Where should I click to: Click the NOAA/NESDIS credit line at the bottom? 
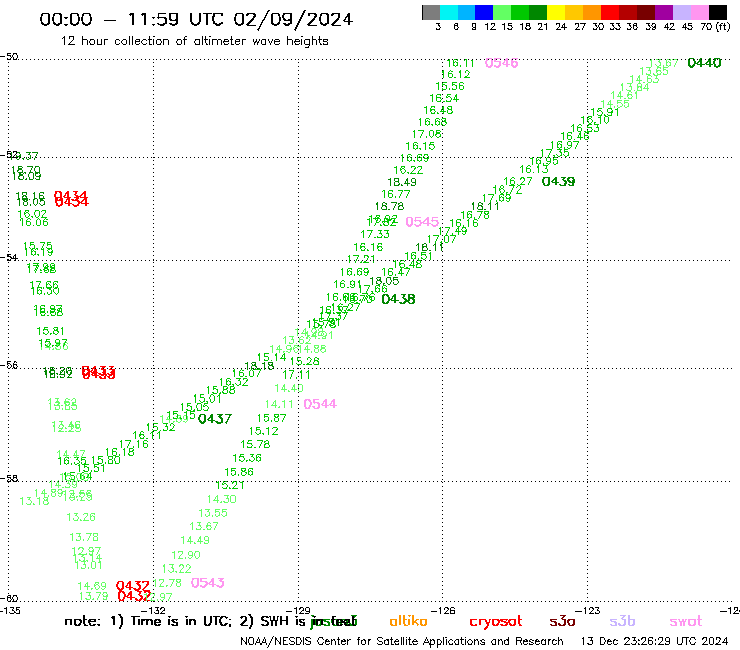pos(402,642)
